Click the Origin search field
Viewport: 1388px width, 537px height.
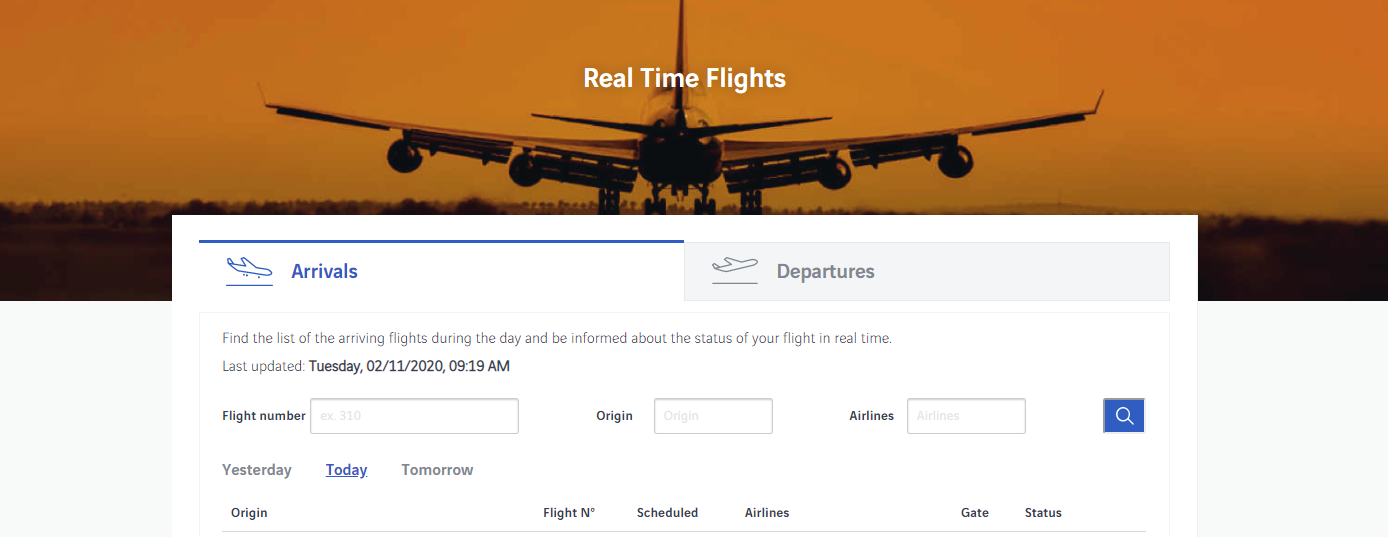pos(713,416)
